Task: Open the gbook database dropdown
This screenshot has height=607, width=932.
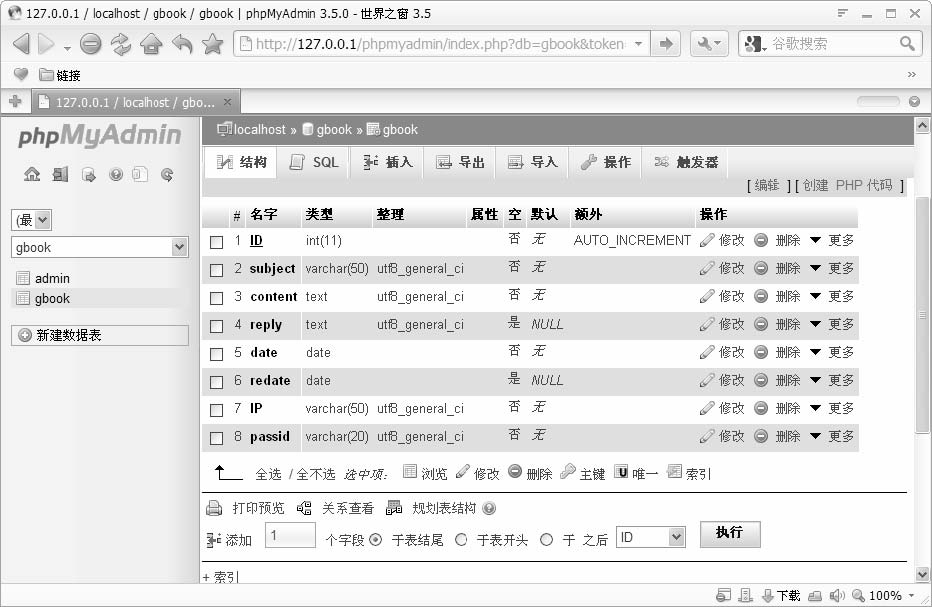Action: click(x=100, y=247)
